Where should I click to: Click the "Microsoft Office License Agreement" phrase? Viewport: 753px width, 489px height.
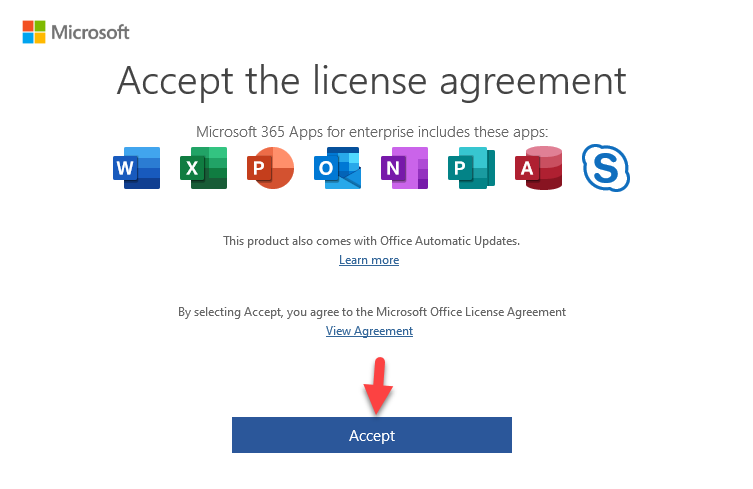coord(471,312)
